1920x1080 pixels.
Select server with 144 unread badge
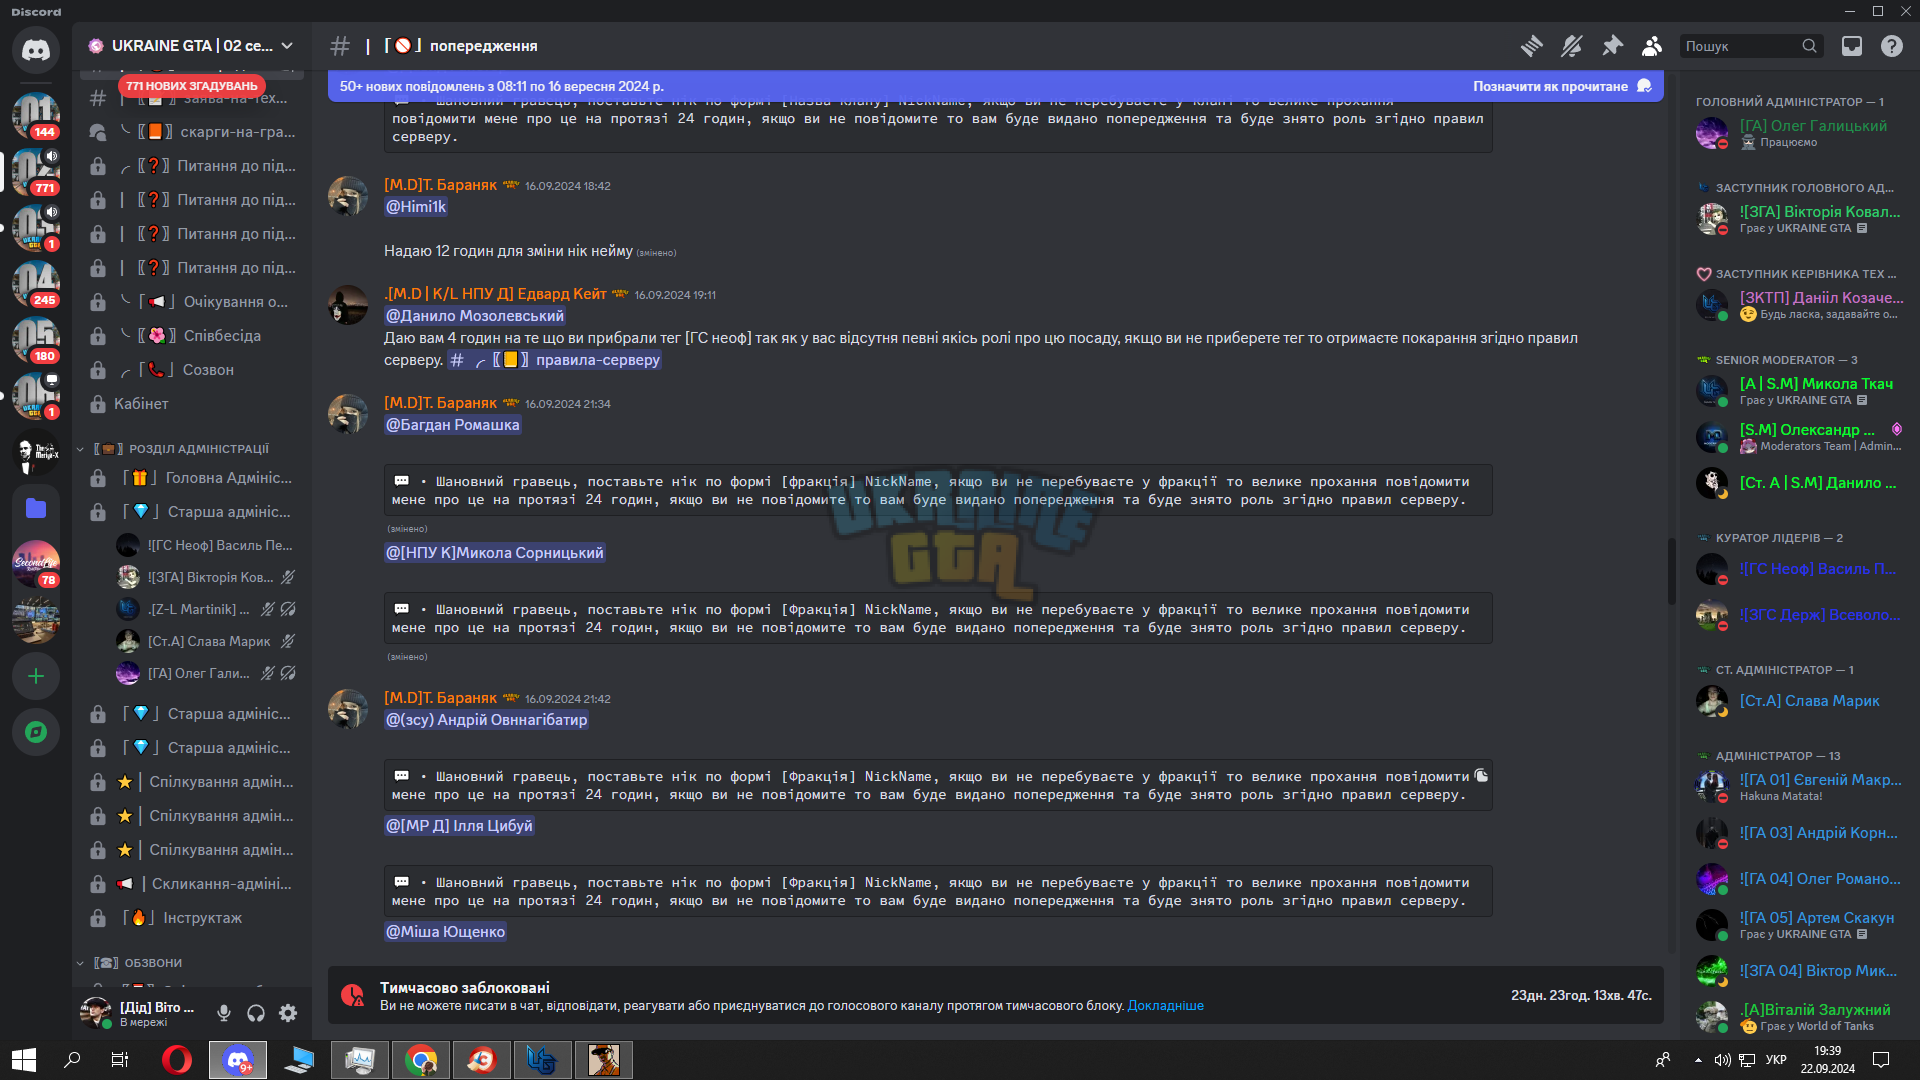coord(36,116)
